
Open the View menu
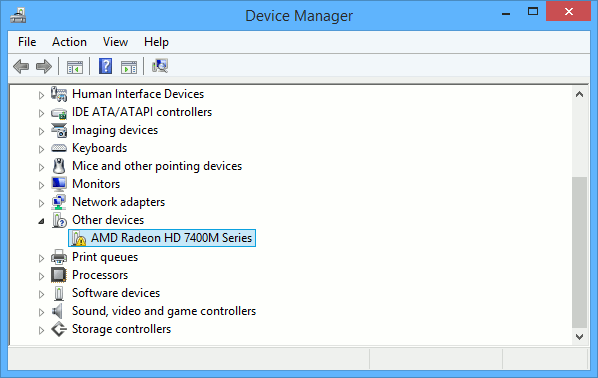pyautogui.click(x=115, y=42)
